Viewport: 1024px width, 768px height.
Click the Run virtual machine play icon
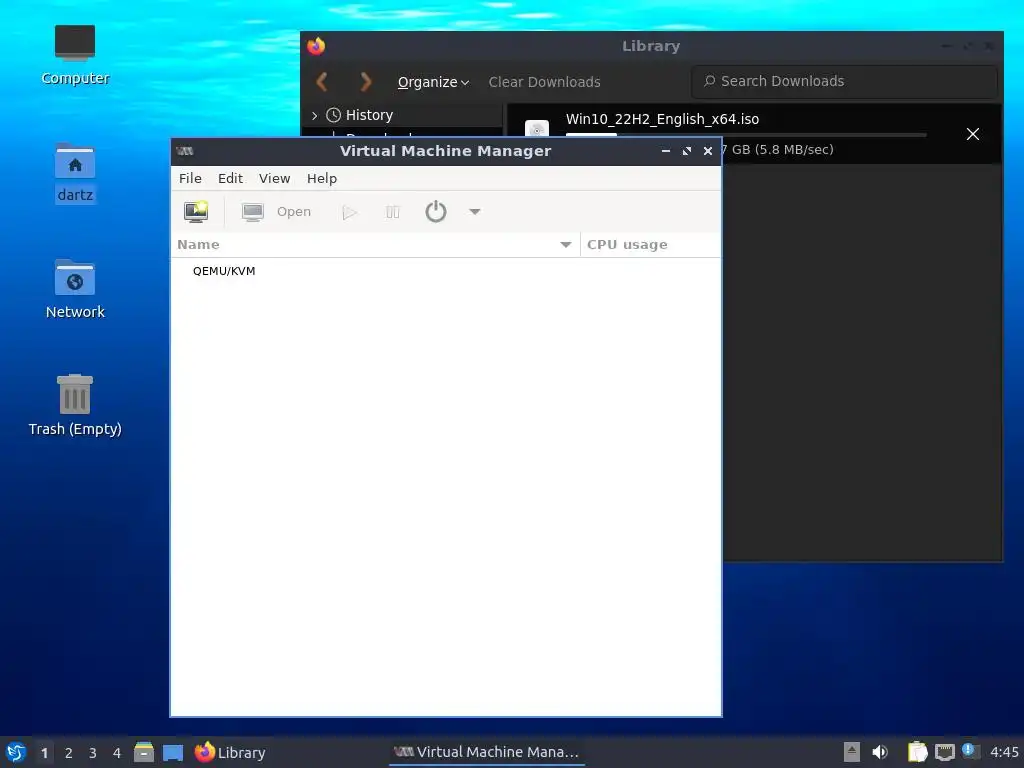coord(349,212)
